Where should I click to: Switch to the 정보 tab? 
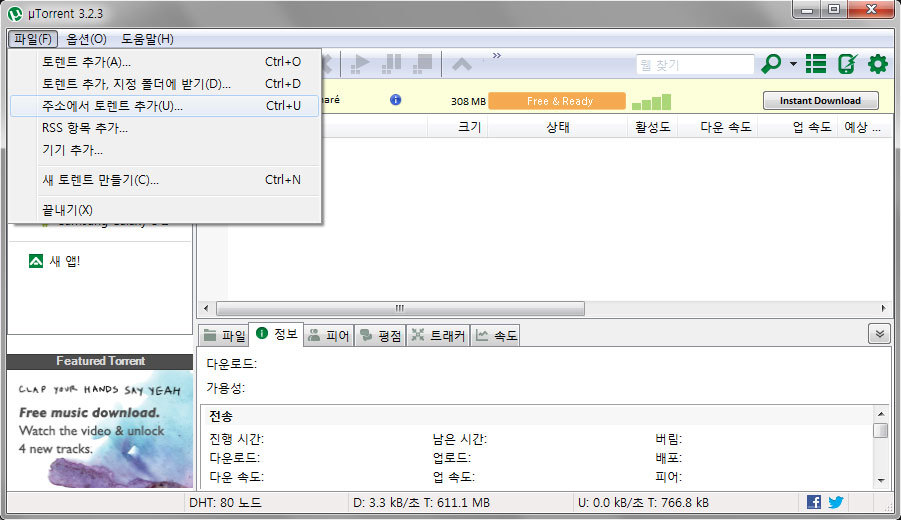pyautogui.click(x=276, y=333)
